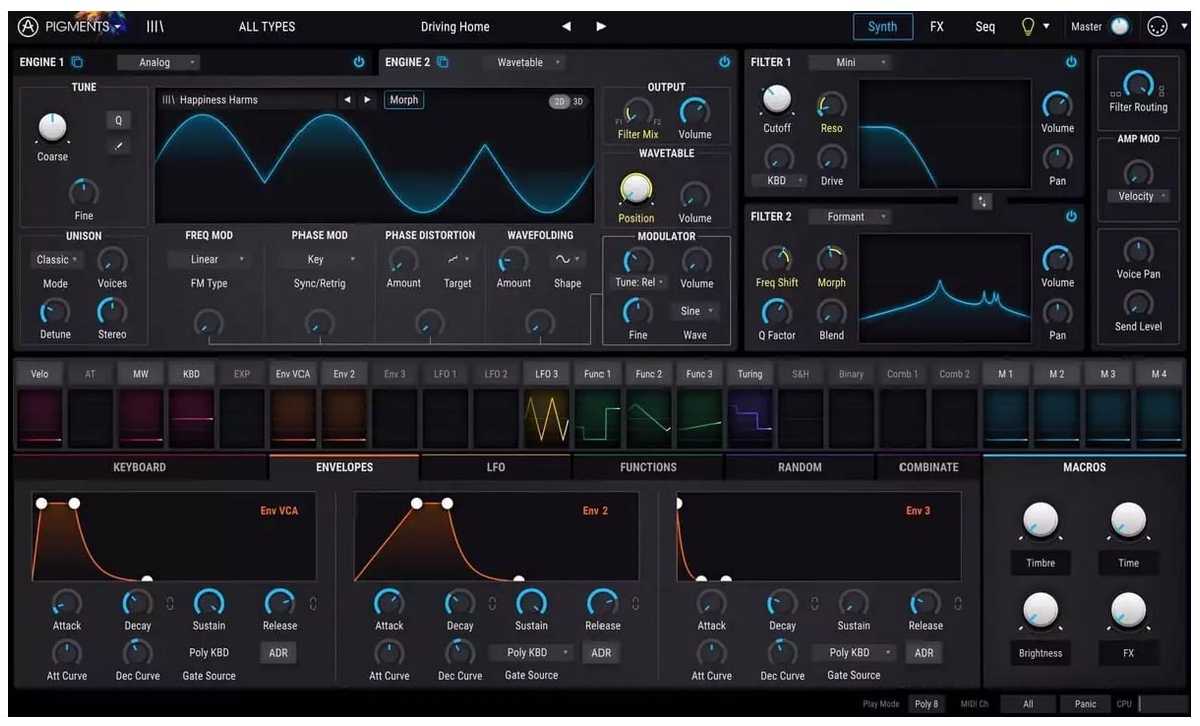Click the Filter 2 Freq Shift knob
The height and width of the screenshot is (726, 1200).
pyautogui.click(x=777, y=260)
